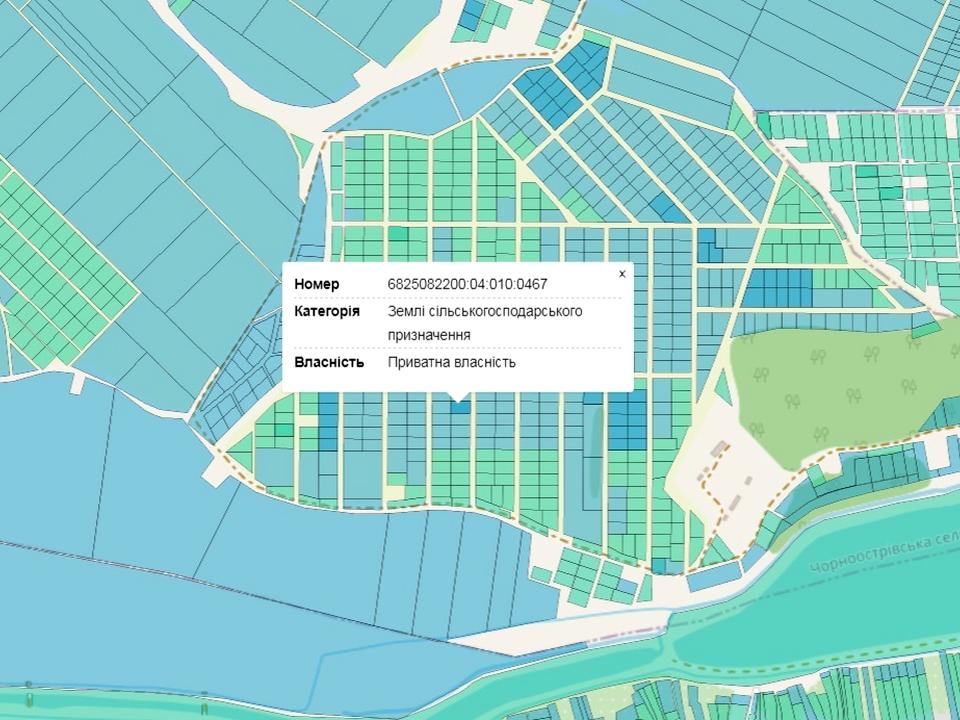
Task: Click 'Землі сільськогосподарського призначення' value
Action: click(485, 323)
